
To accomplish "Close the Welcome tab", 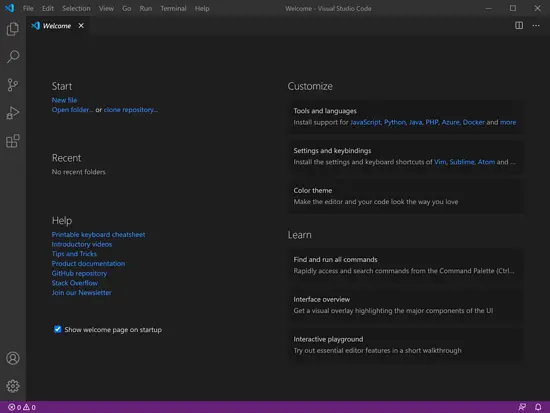I will (81, 26).
